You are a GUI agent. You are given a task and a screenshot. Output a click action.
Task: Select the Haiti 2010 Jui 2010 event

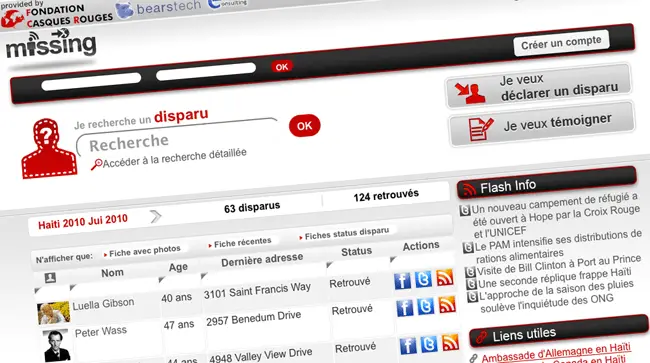click(83, 222)
